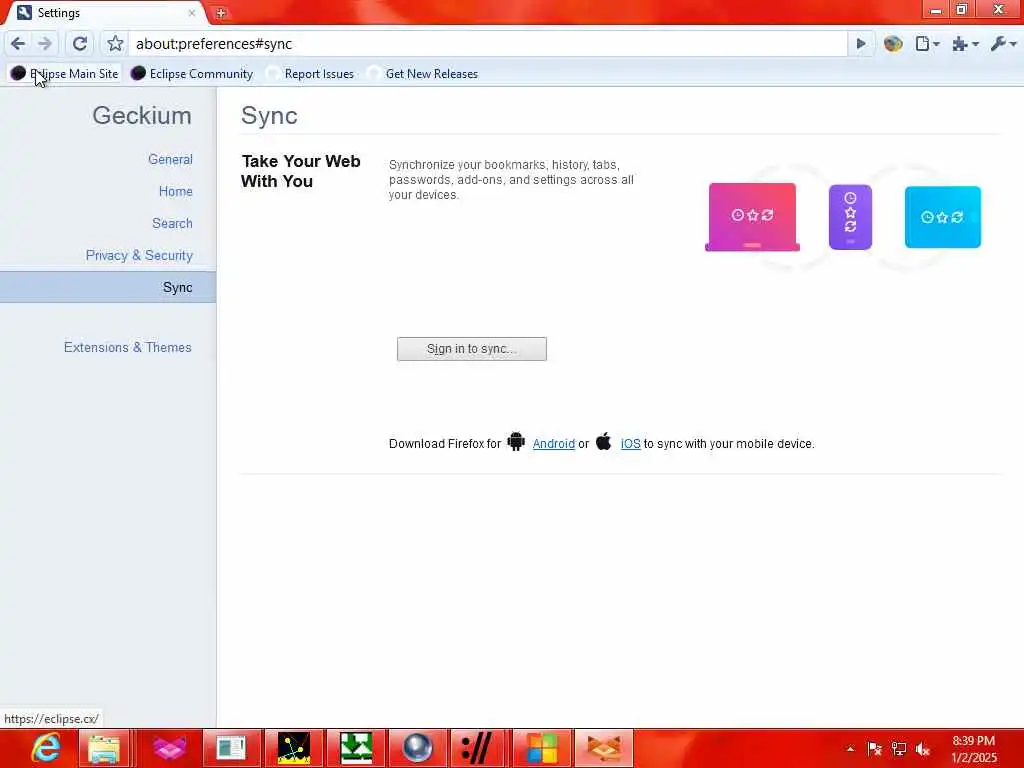Follow the Android download link
This screenshot has width=1024, height=768.
pos(554,443)
